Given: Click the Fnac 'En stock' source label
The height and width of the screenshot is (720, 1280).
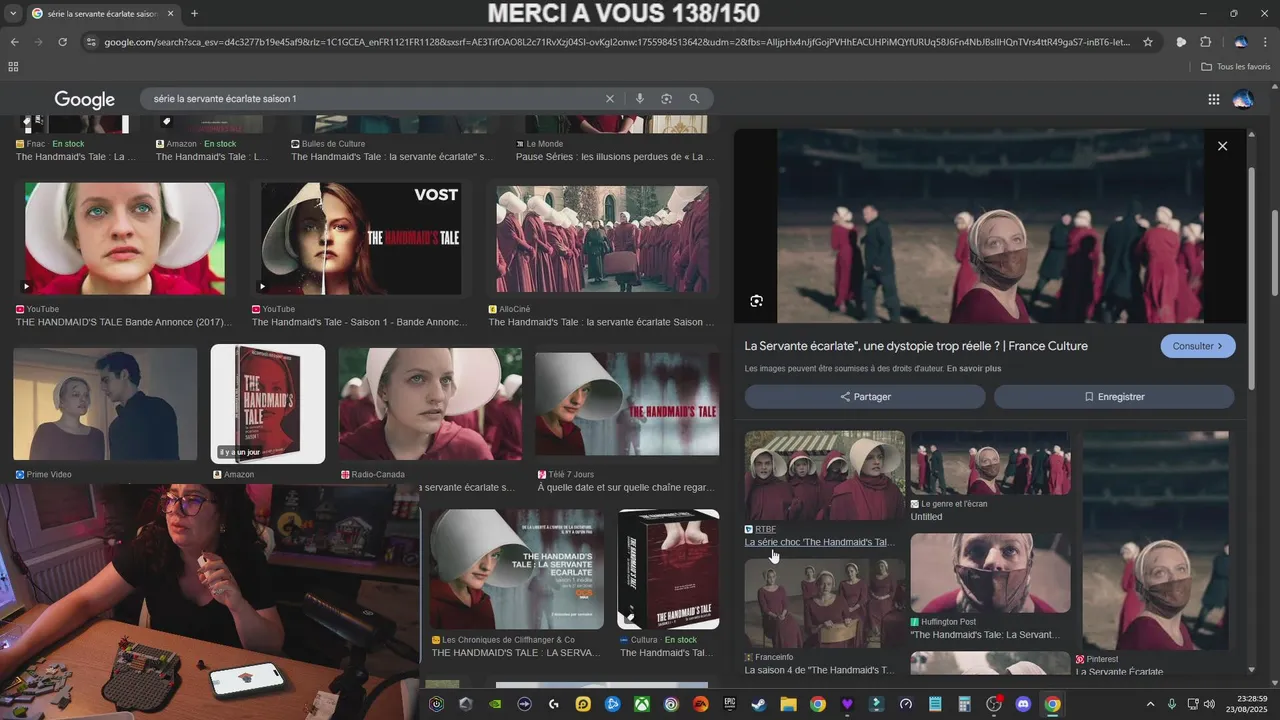Looking at the screenshot, I should pyautogui.click(x=50, y=144).
